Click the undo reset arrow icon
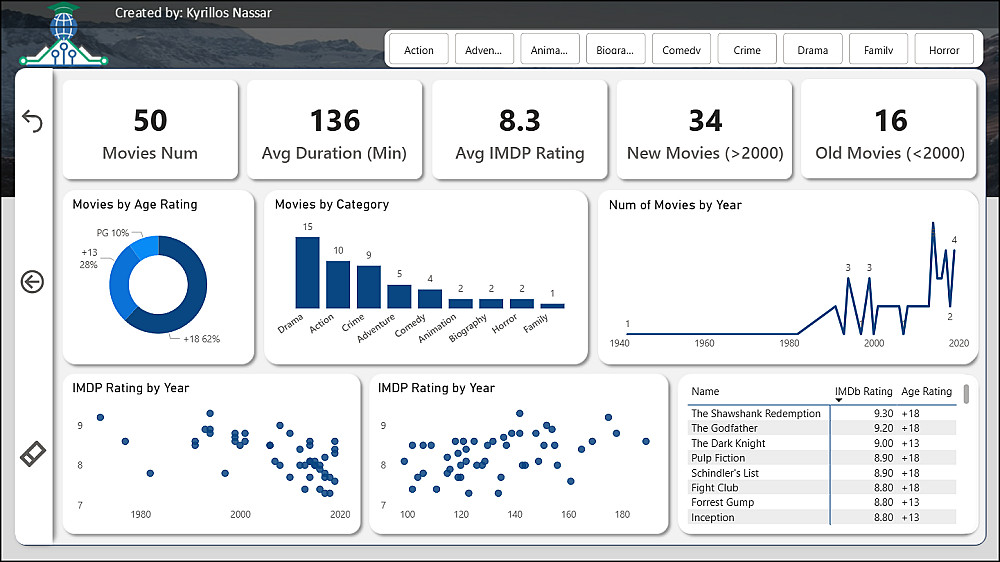This screenshot has height=562, width=1000. [x=32, y=121]
